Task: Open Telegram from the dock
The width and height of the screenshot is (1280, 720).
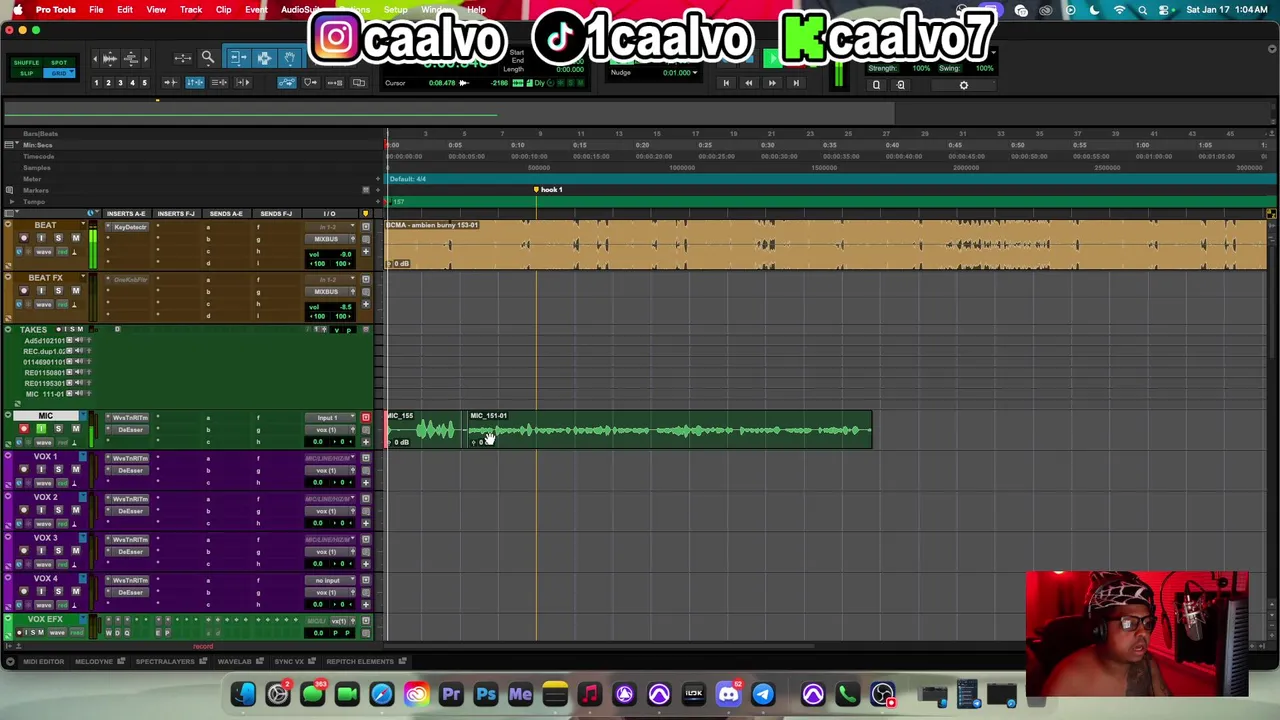Action: (x=763, y=694)
